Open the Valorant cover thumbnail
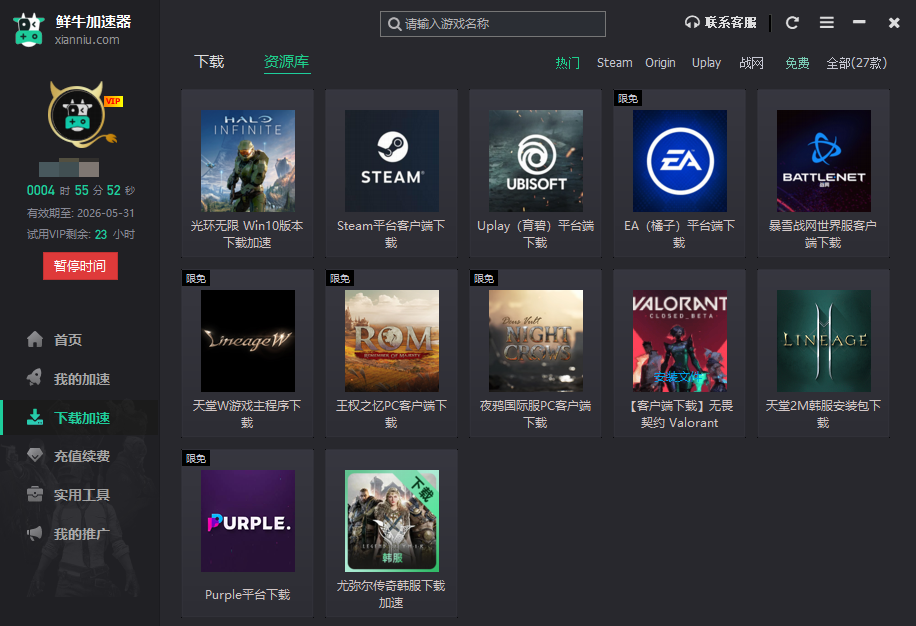This screenshot has height=626, width=916. tap(680, 340)
